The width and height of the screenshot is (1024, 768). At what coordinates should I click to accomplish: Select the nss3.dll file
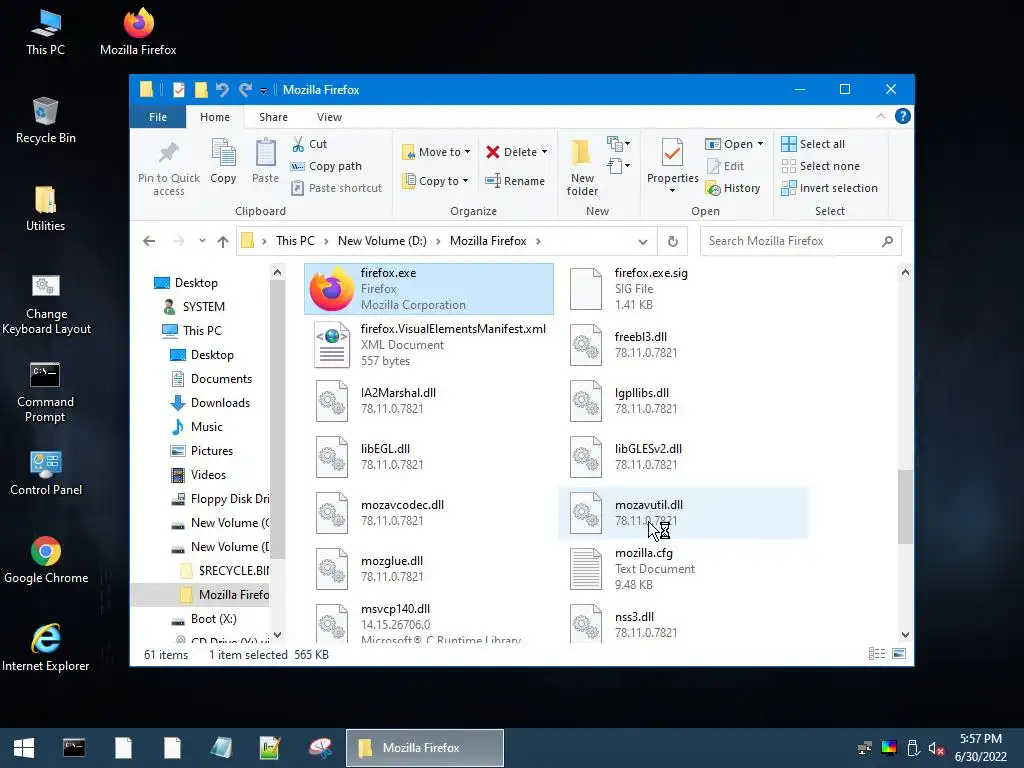point(683,625)
